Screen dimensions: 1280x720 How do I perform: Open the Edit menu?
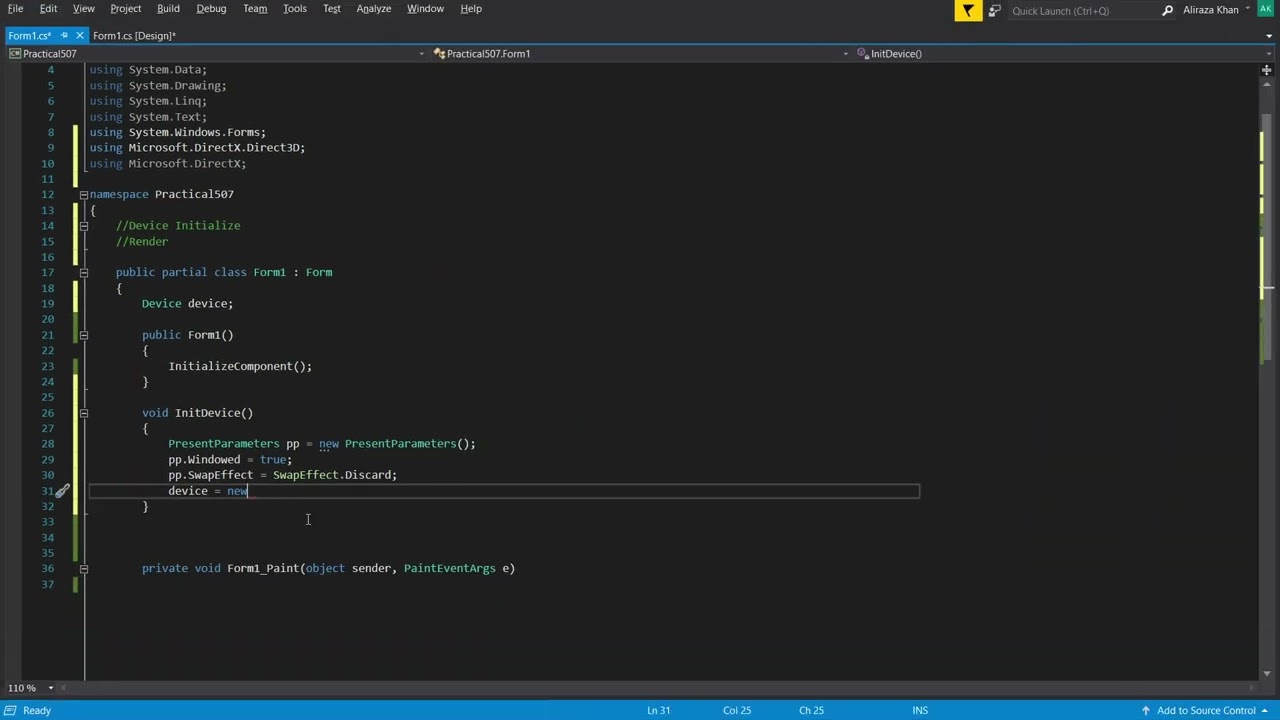click(48, 9)
